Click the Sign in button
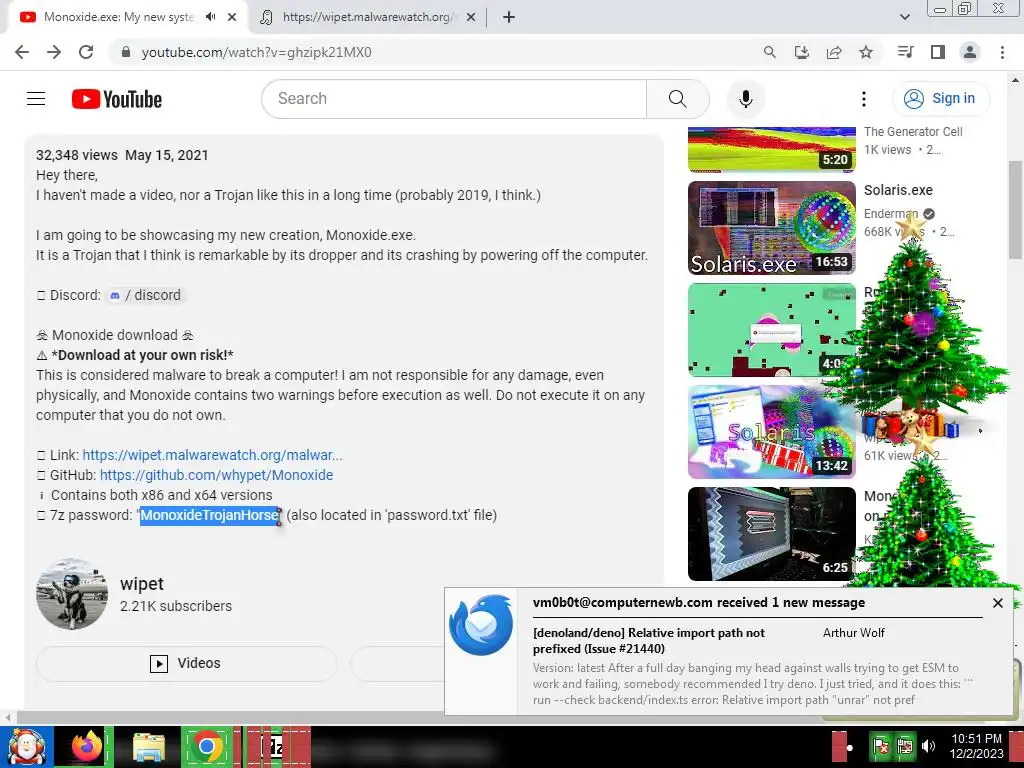Screen dimensions: 1024x768 click(941, 99)
